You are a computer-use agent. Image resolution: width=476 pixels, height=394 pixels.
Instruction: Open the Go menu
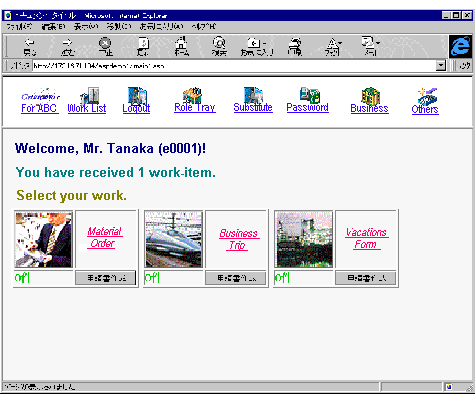point(119,26)
